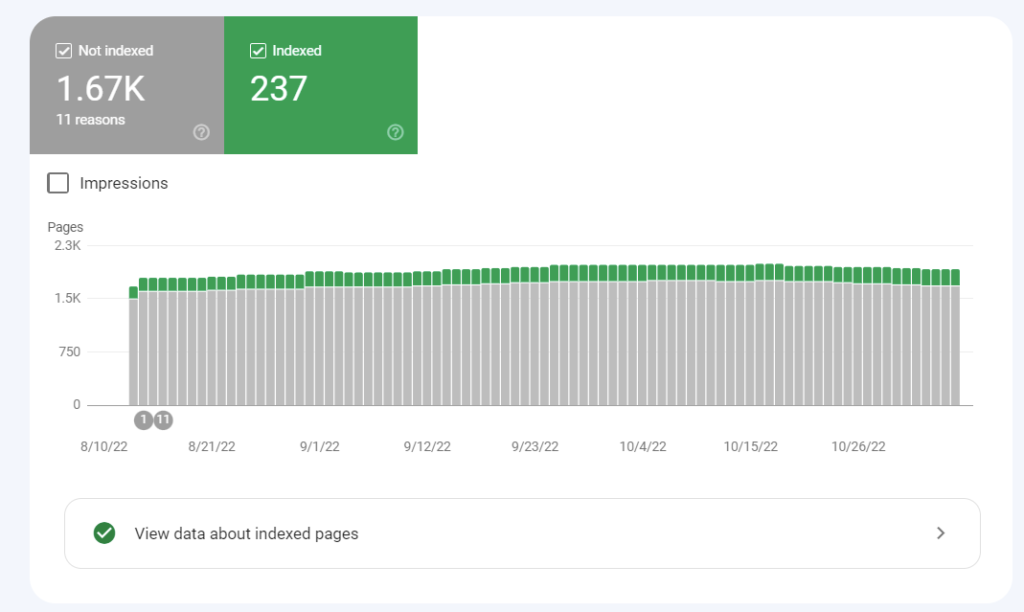1024x612 pixels.
Task: Click the "11 reasons" text
Action: [91, 120]
